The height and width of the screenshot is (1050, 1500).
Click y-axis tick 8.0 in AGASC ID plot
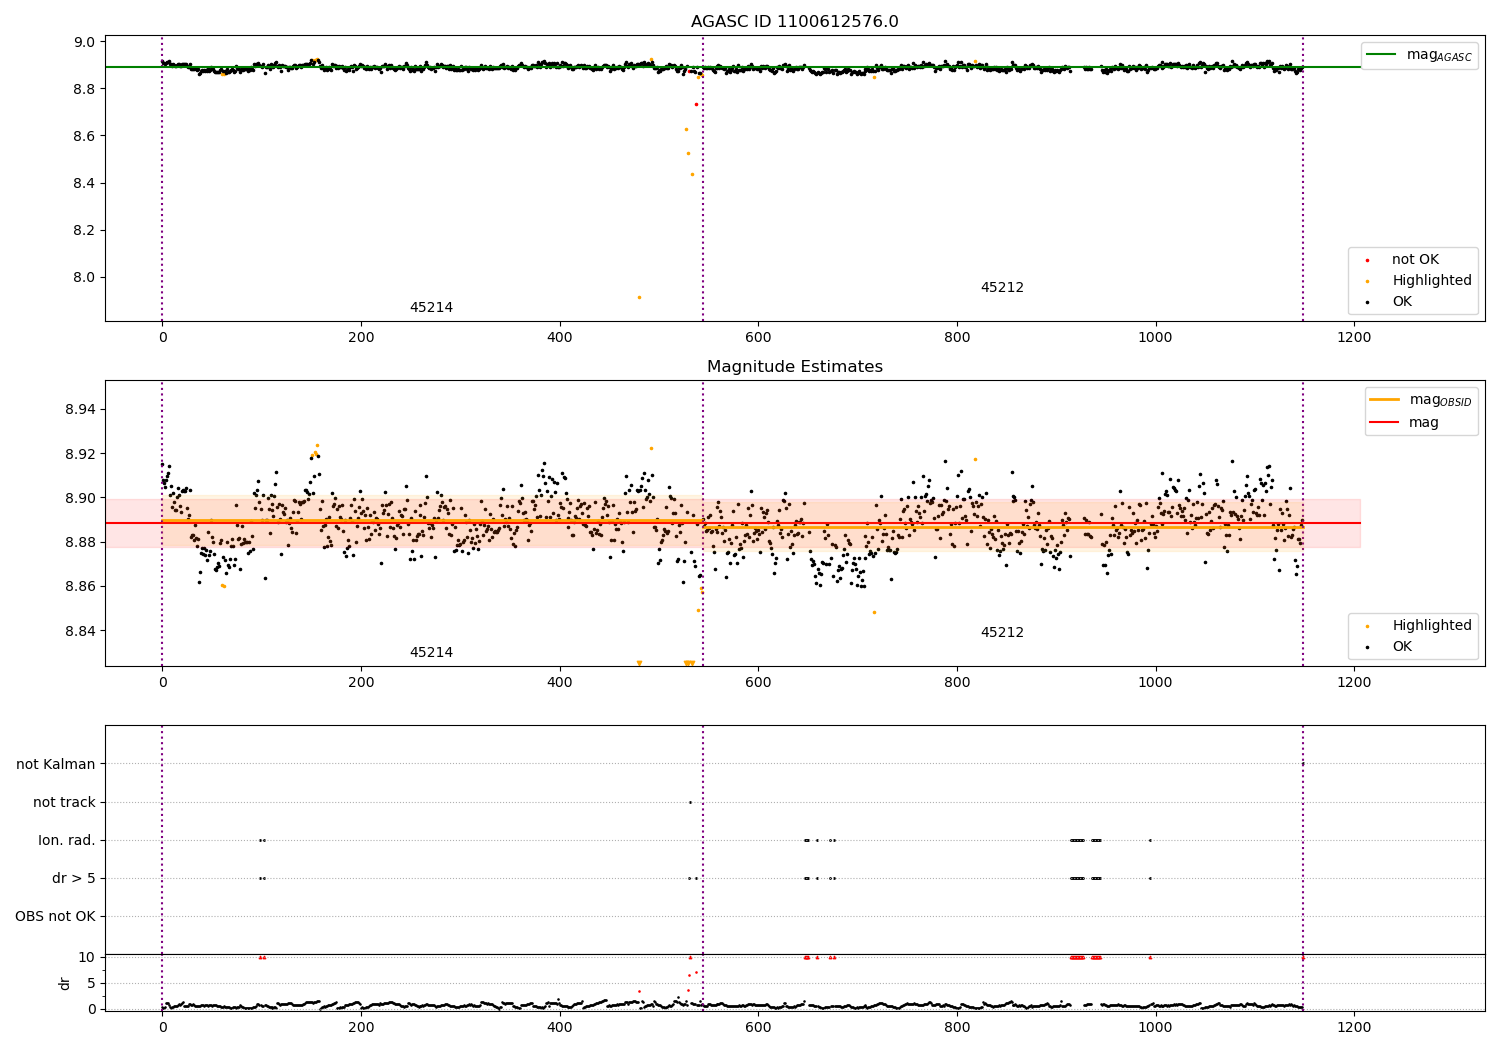click(x=84, y=277)
